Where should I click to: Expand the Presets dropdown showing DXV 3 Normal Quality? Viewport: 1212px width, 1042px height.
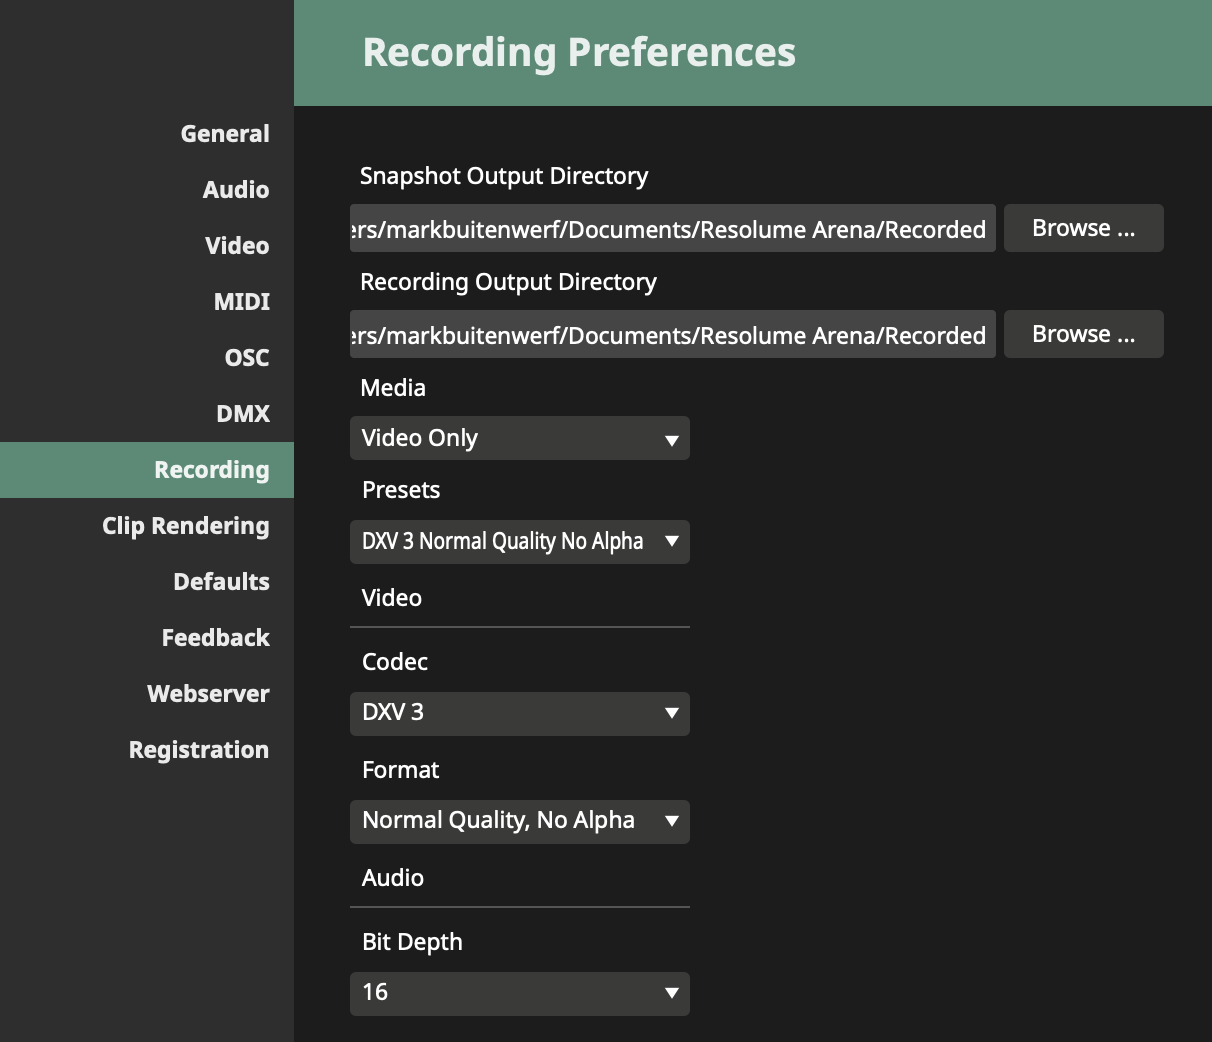point(519,541)
